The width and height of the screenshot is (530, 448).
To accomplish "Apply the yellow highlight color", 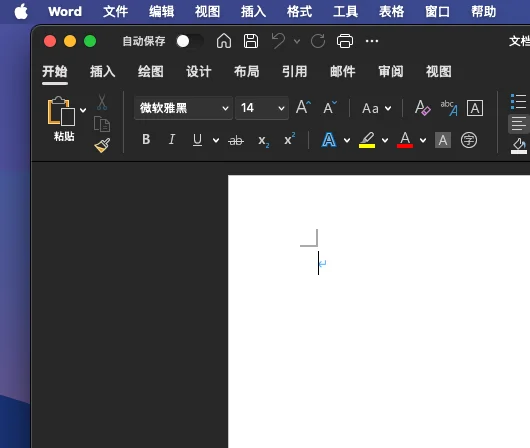I will tap(367, 140).
